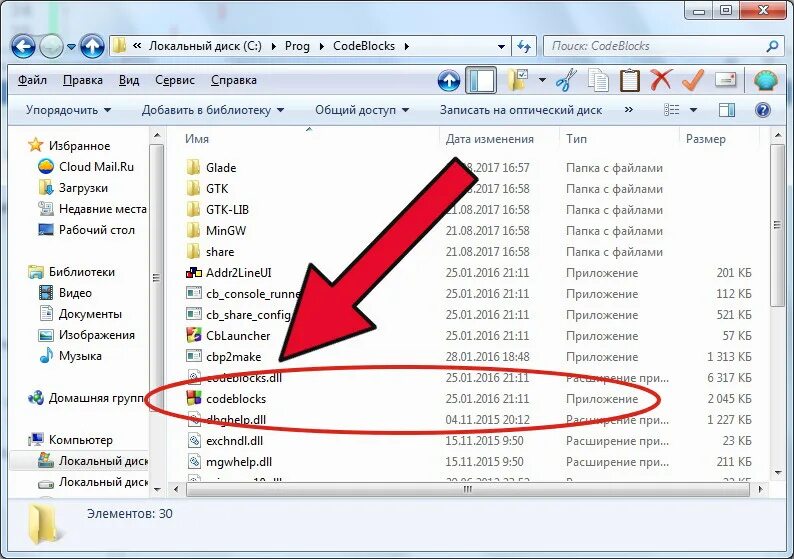Select the Glade folder
The image size is (794, 559).
point(211,168)
